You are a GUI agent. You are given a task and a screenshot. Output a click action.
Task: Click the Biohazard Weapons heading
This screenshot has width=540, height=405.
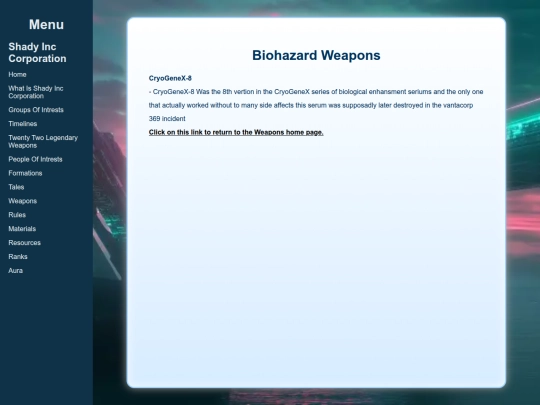coord(316,55)
